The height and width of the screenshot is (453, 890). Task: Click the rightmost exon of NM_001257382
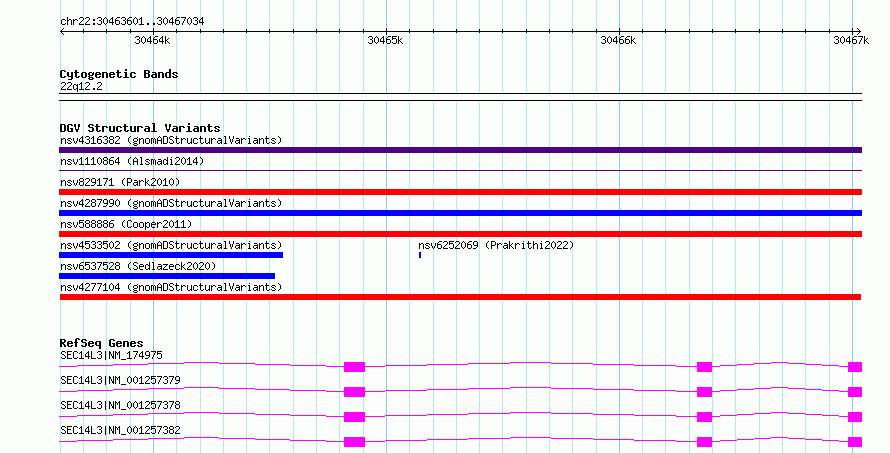click(x=855, y=442)
